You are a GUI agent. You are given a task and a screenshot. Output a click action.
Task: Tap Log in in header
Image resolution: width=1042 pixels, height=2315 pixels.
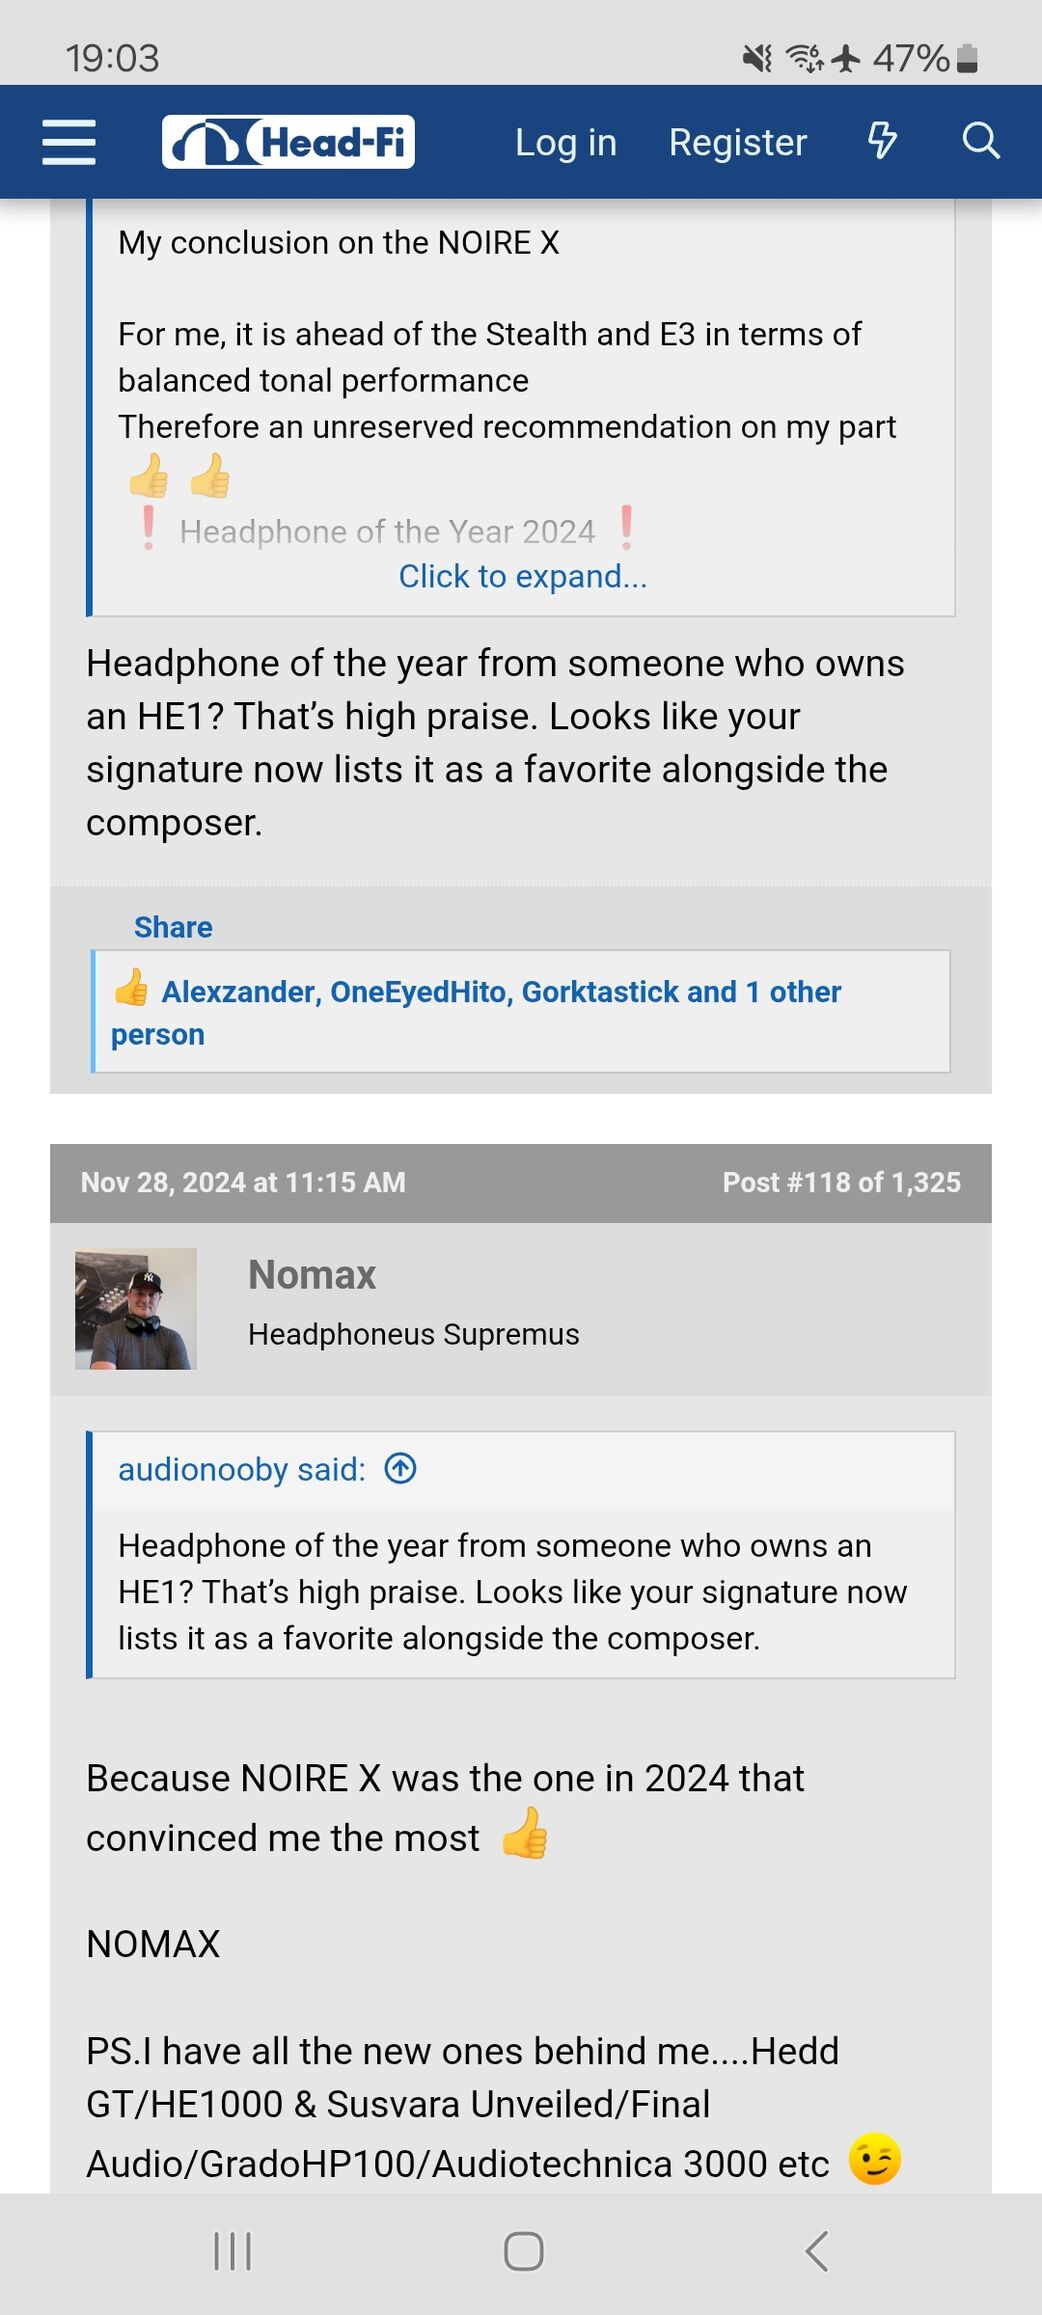[x=565, y=142]
